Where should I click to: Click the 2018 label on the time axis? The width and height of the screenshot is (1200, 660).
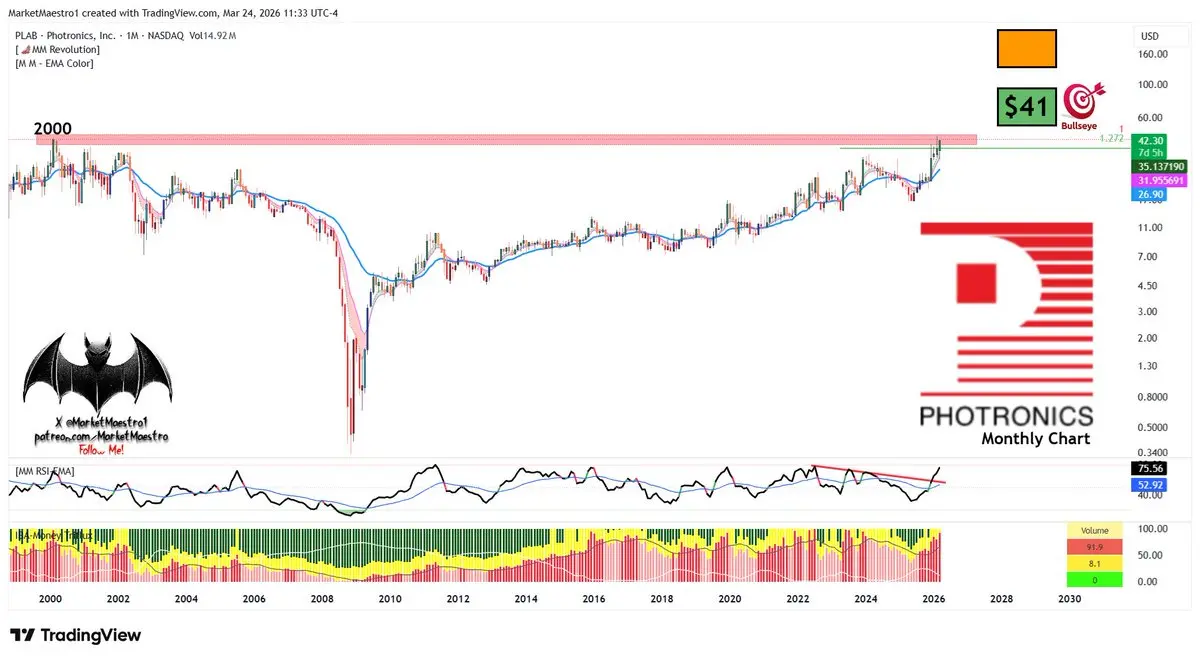[662, 599]
